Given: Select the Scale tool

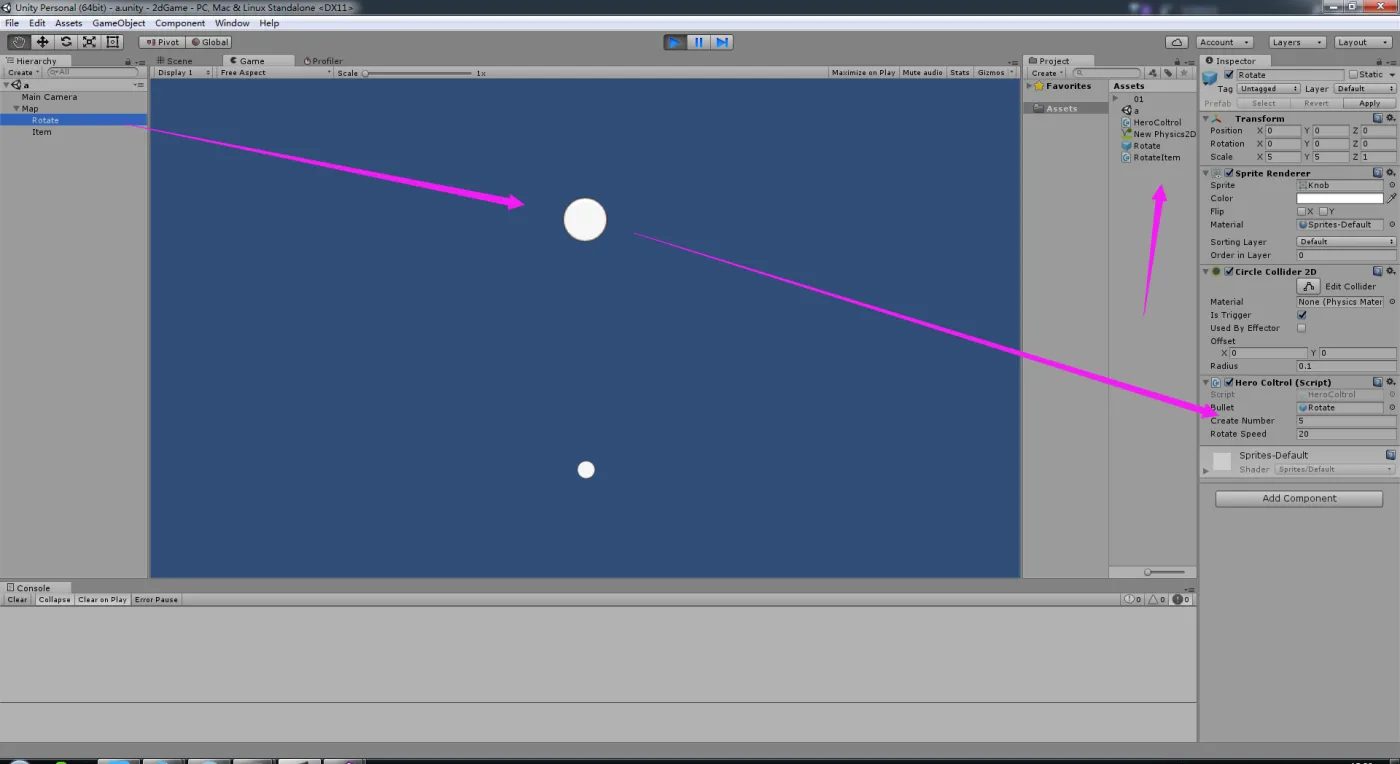Looking at the screenshot, I should (x=89, y=42).
